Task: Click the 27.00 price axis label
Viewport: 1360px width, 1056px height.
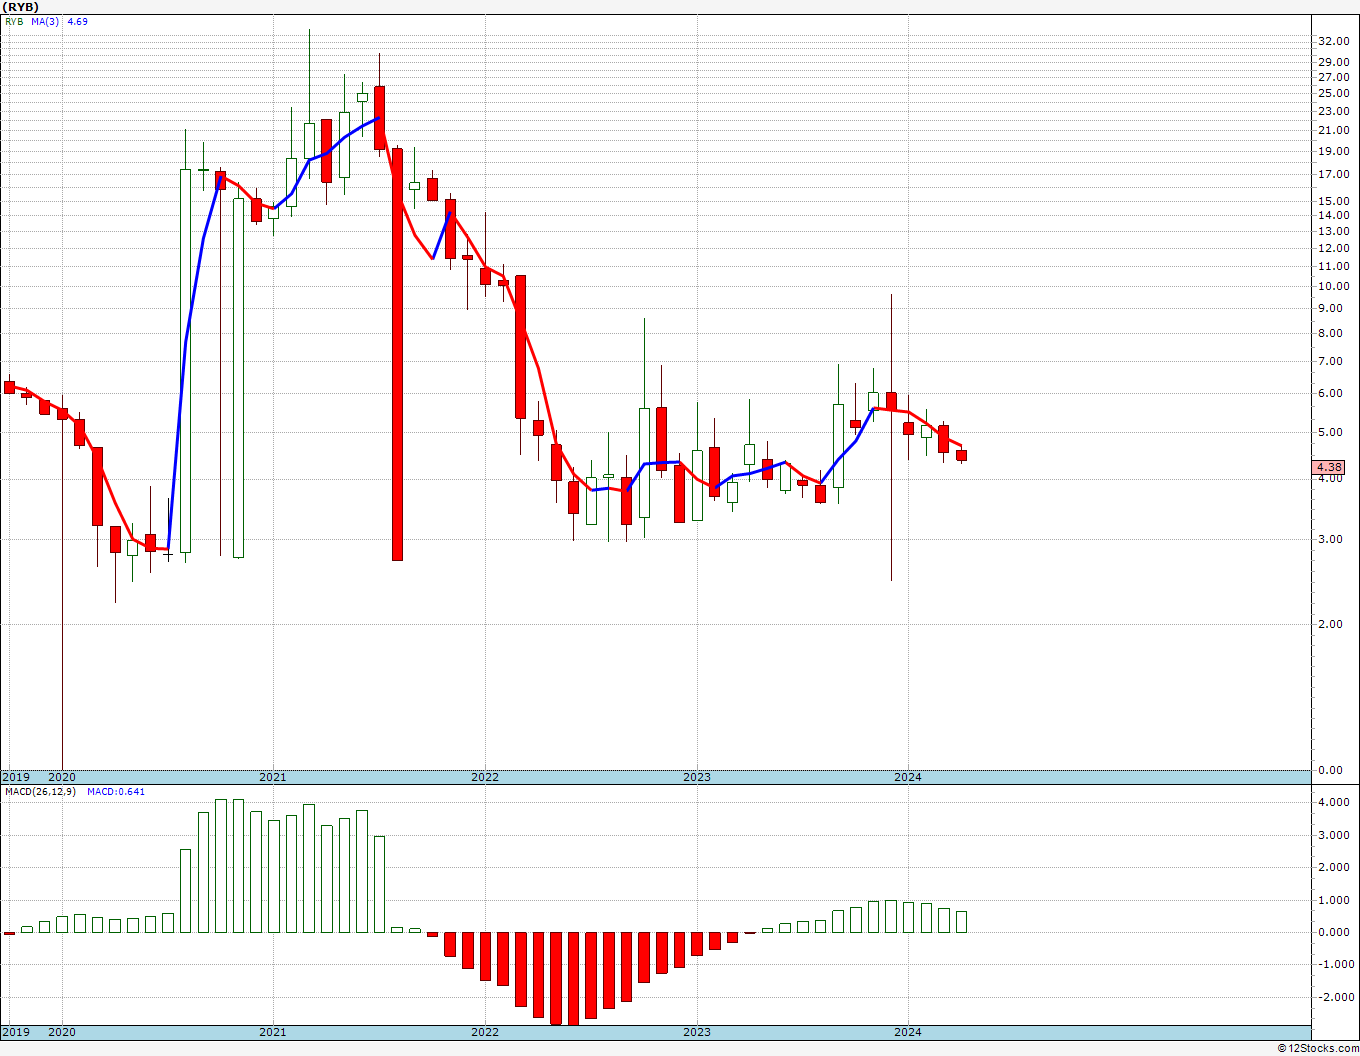Action: tap(1333, 77)
